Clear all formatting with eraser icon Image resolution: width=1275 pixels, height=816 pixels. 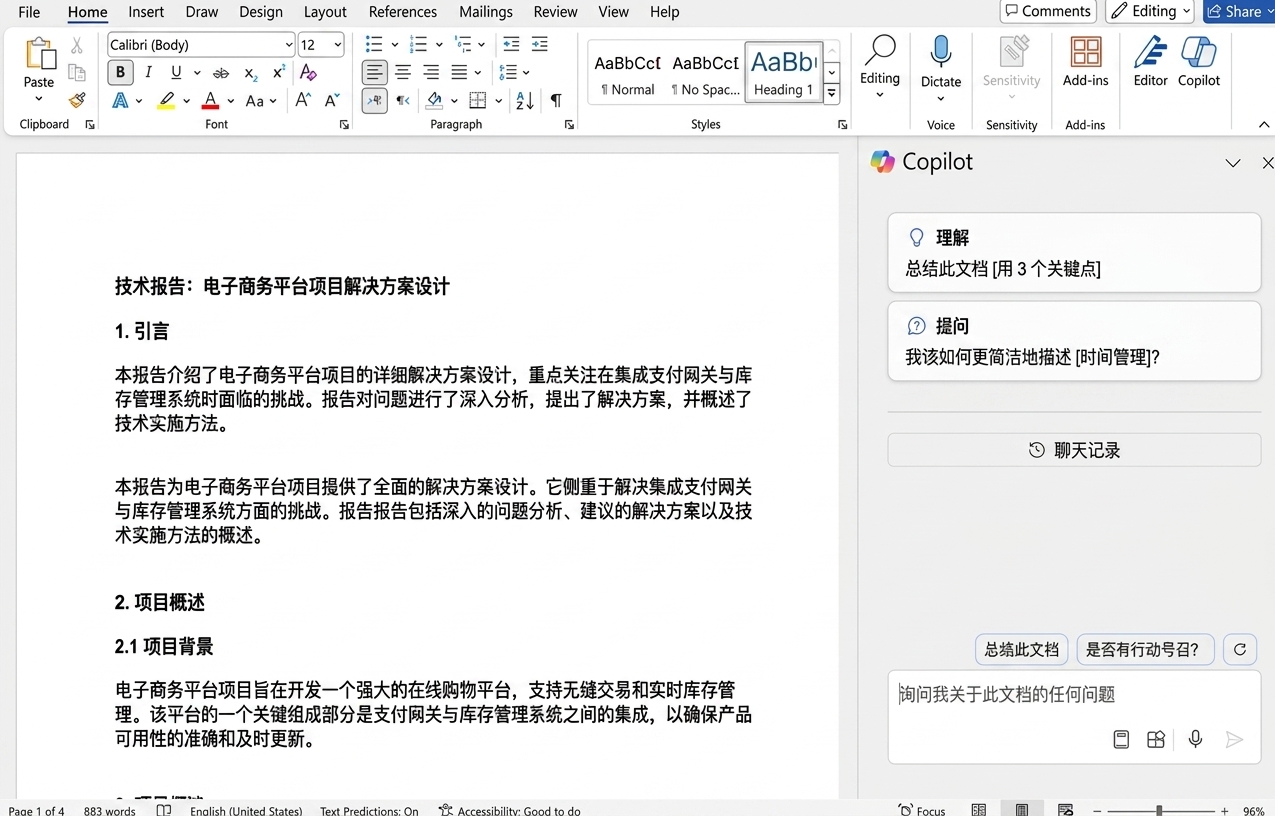pos(308,72)
